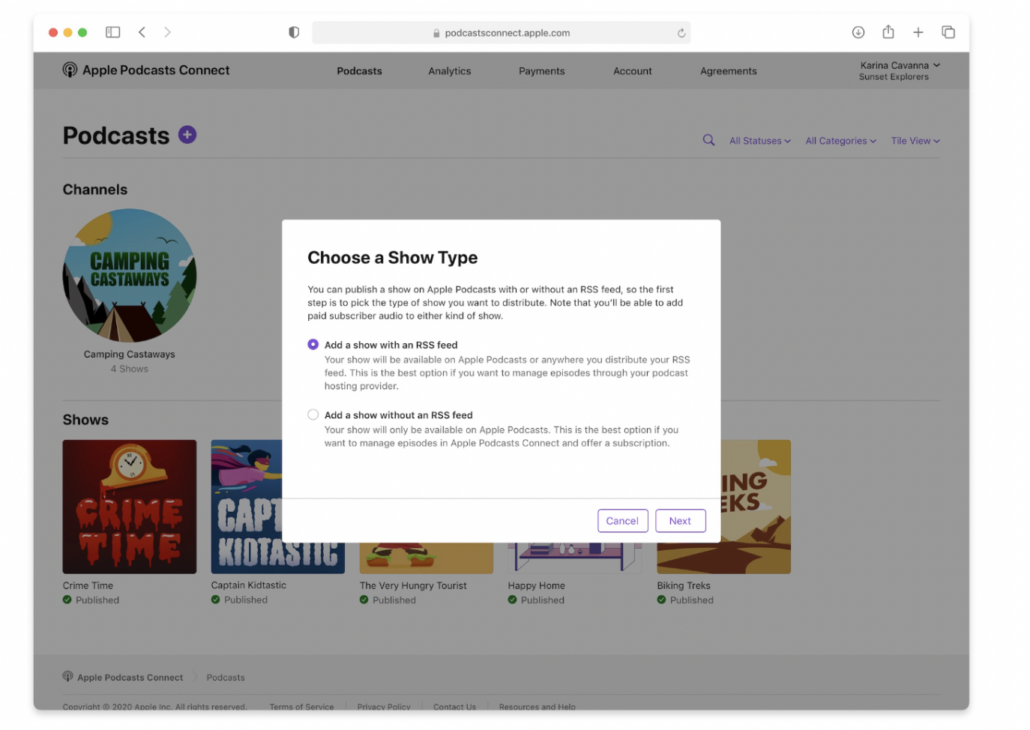
Task: Open the Karina Cavanna account menu
Action: click(899, 70)
